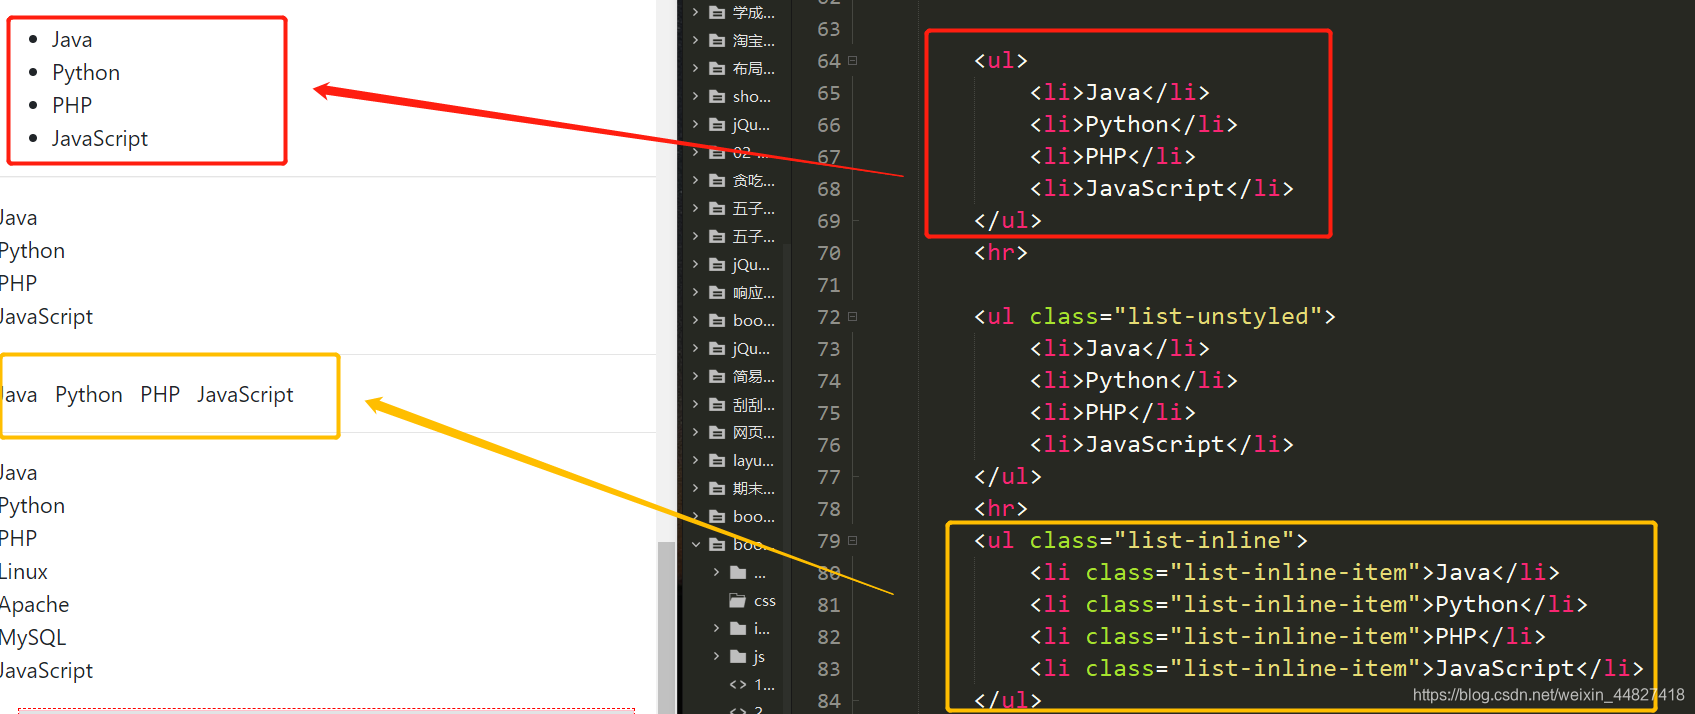This screenshot has width=1695, height=714.
Task: Expand the 贪吃 folder chevron
Action: (x=696, y=181)
